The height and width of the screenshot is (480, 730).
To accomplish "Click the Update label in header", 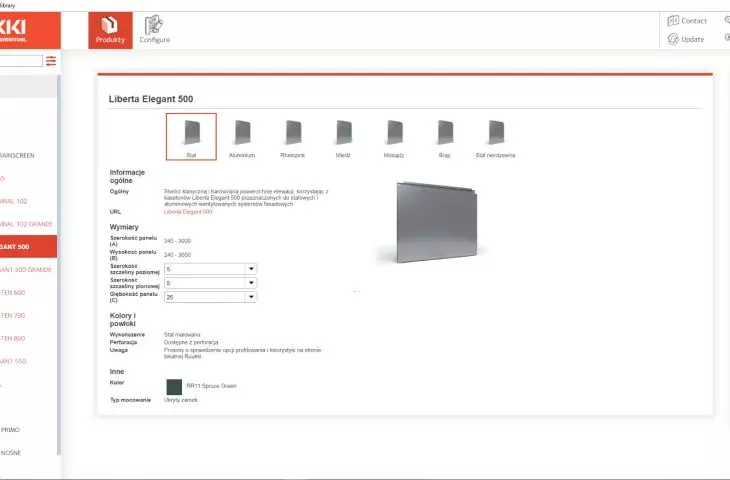I will pyautogui.click(x=692, y=40).
